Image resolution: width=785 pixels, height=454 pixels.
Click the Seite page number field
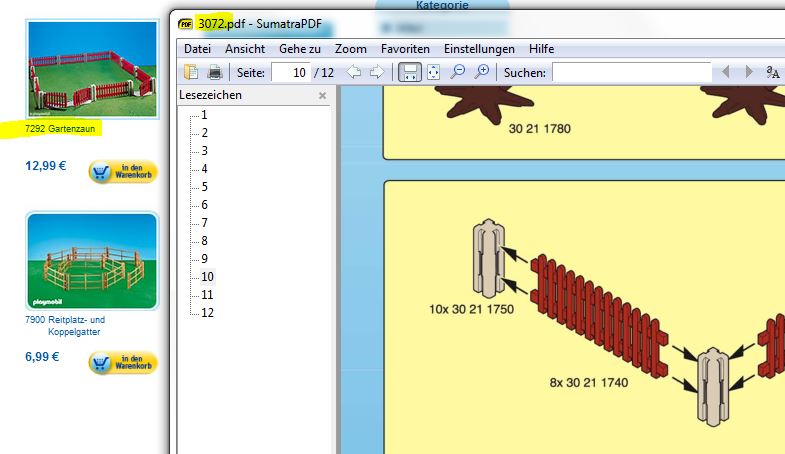290,72
